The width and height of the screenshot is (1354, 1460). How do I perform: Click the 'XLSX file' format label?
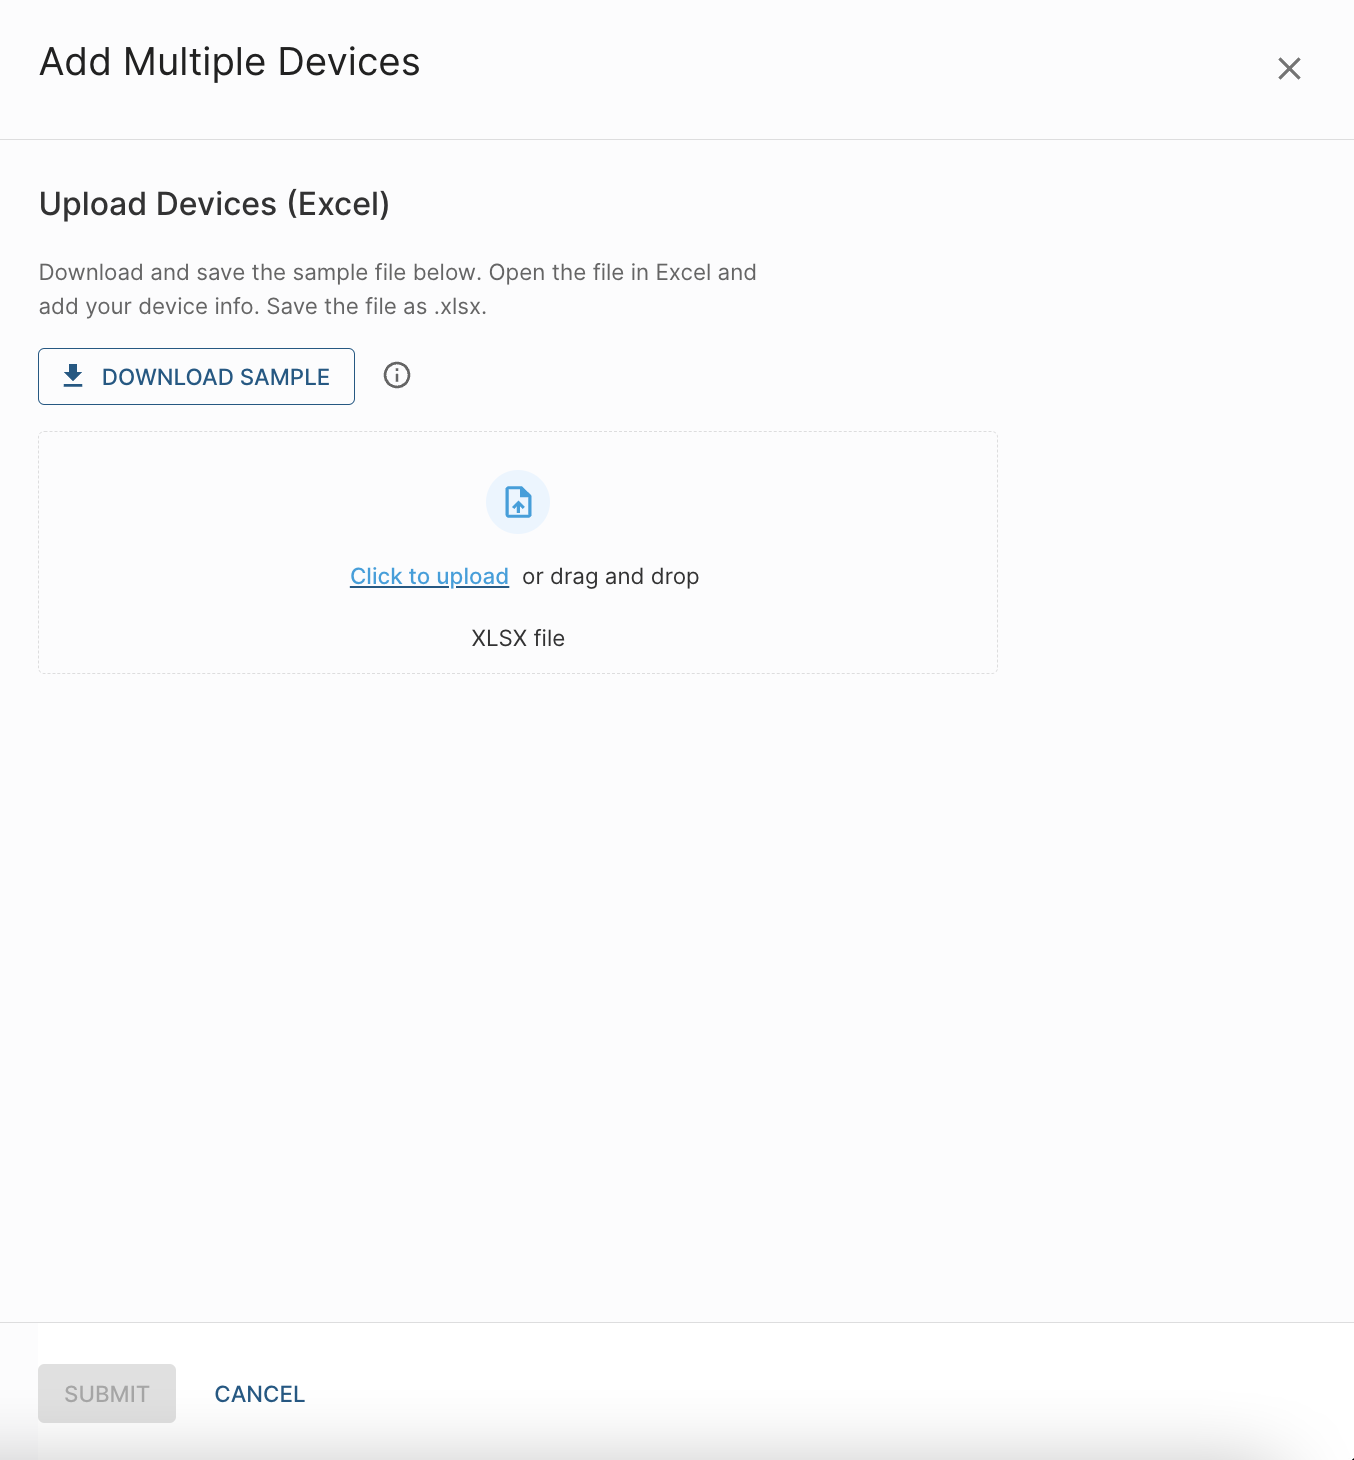pos(518,638)
